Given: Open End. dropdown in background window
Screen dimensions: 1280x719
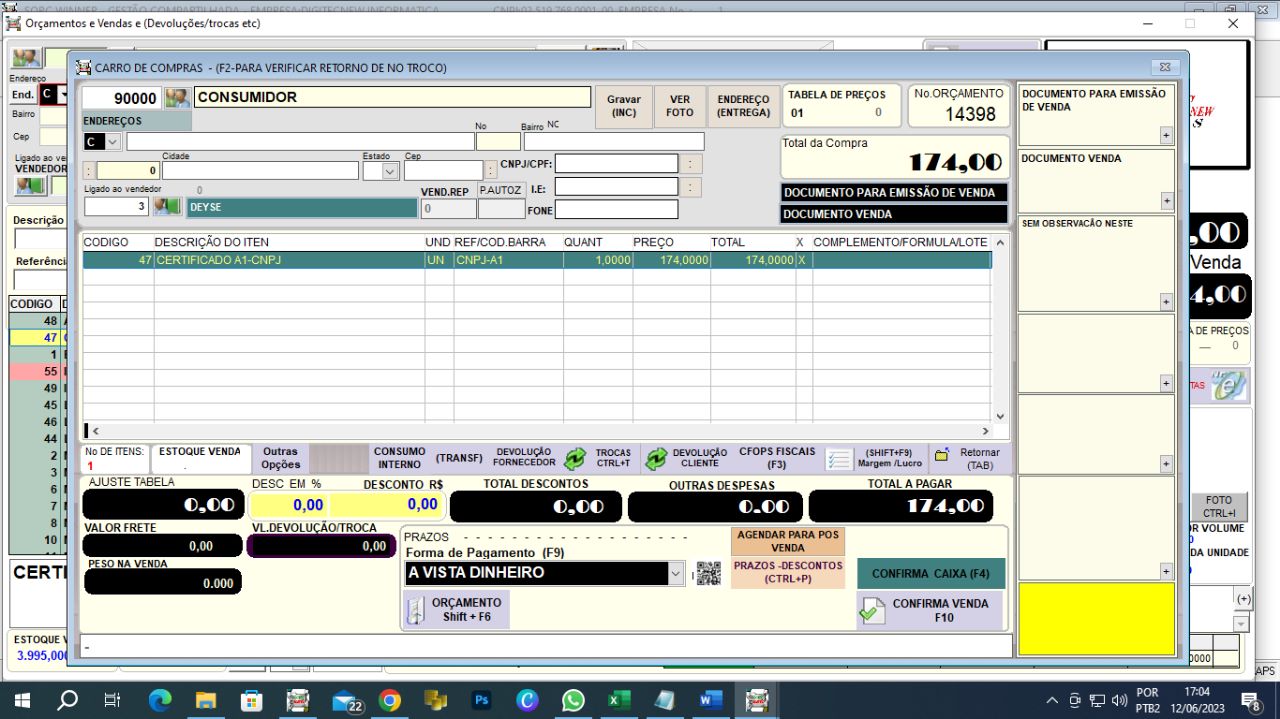Looking at the screenshot, I should click(x=64, y=94).
